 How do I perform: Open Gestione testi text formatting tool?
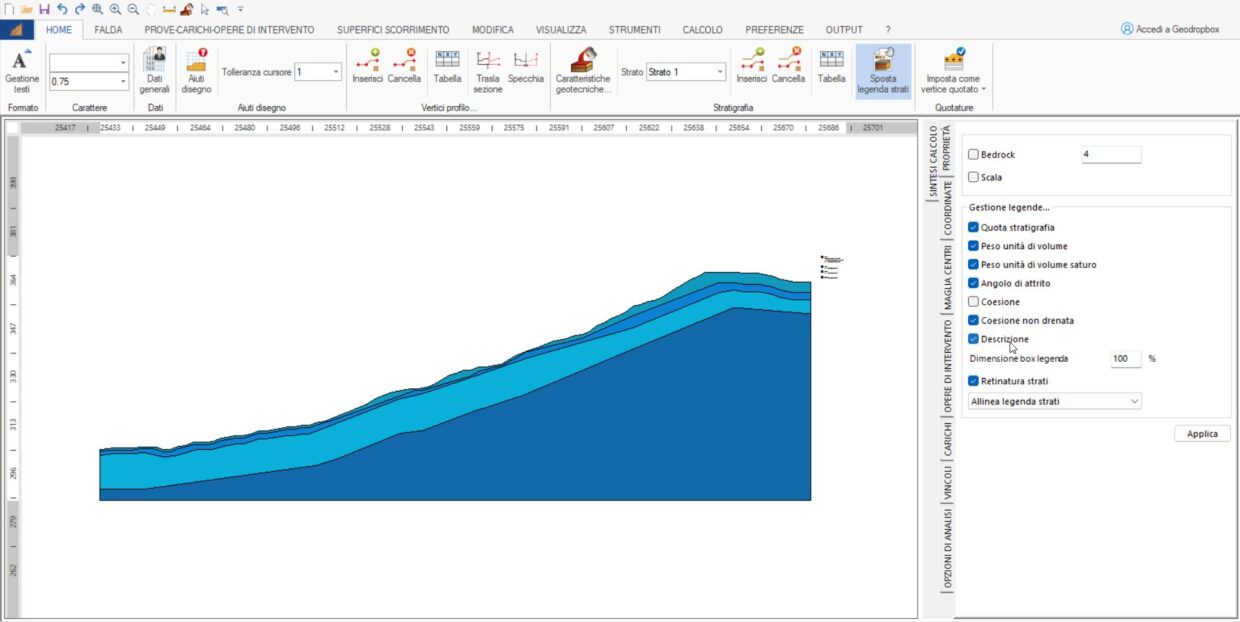(x=22, y=70)
